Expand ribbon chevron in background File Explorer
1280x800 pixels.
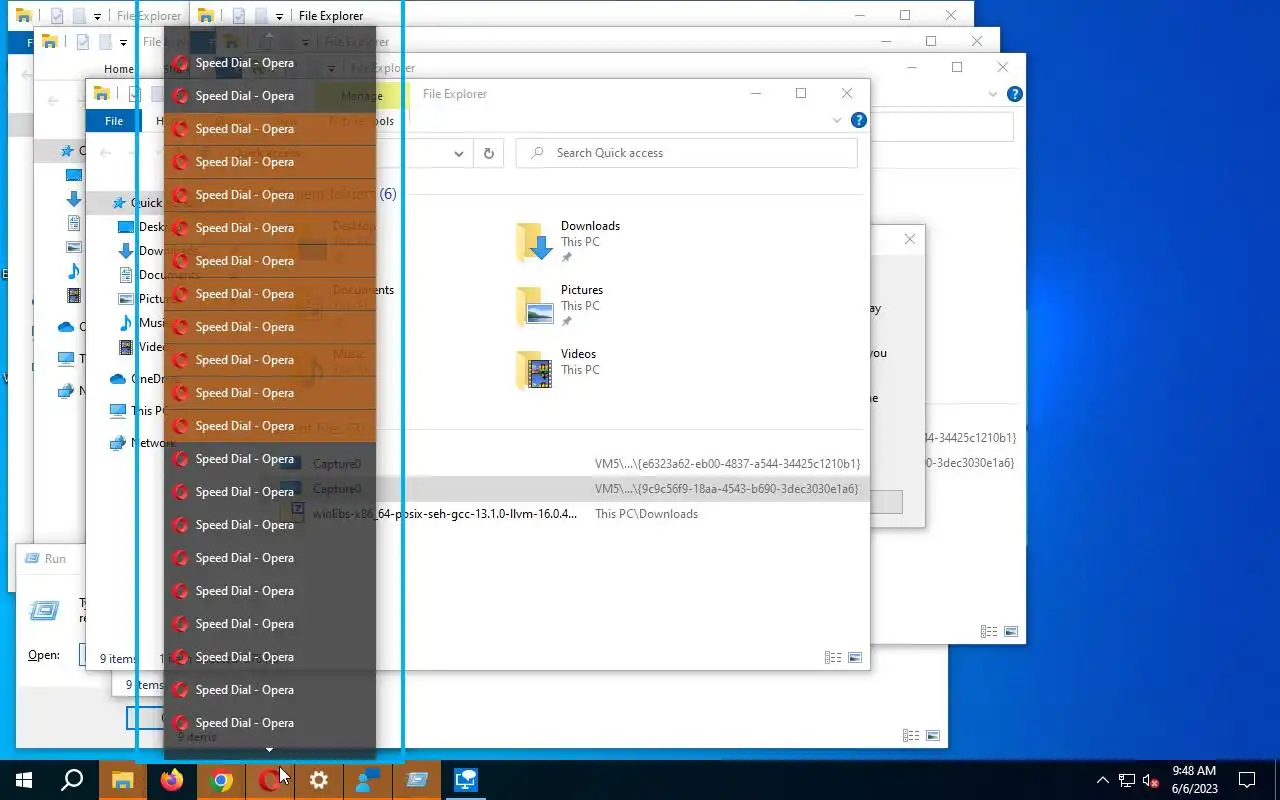point(993,94)
